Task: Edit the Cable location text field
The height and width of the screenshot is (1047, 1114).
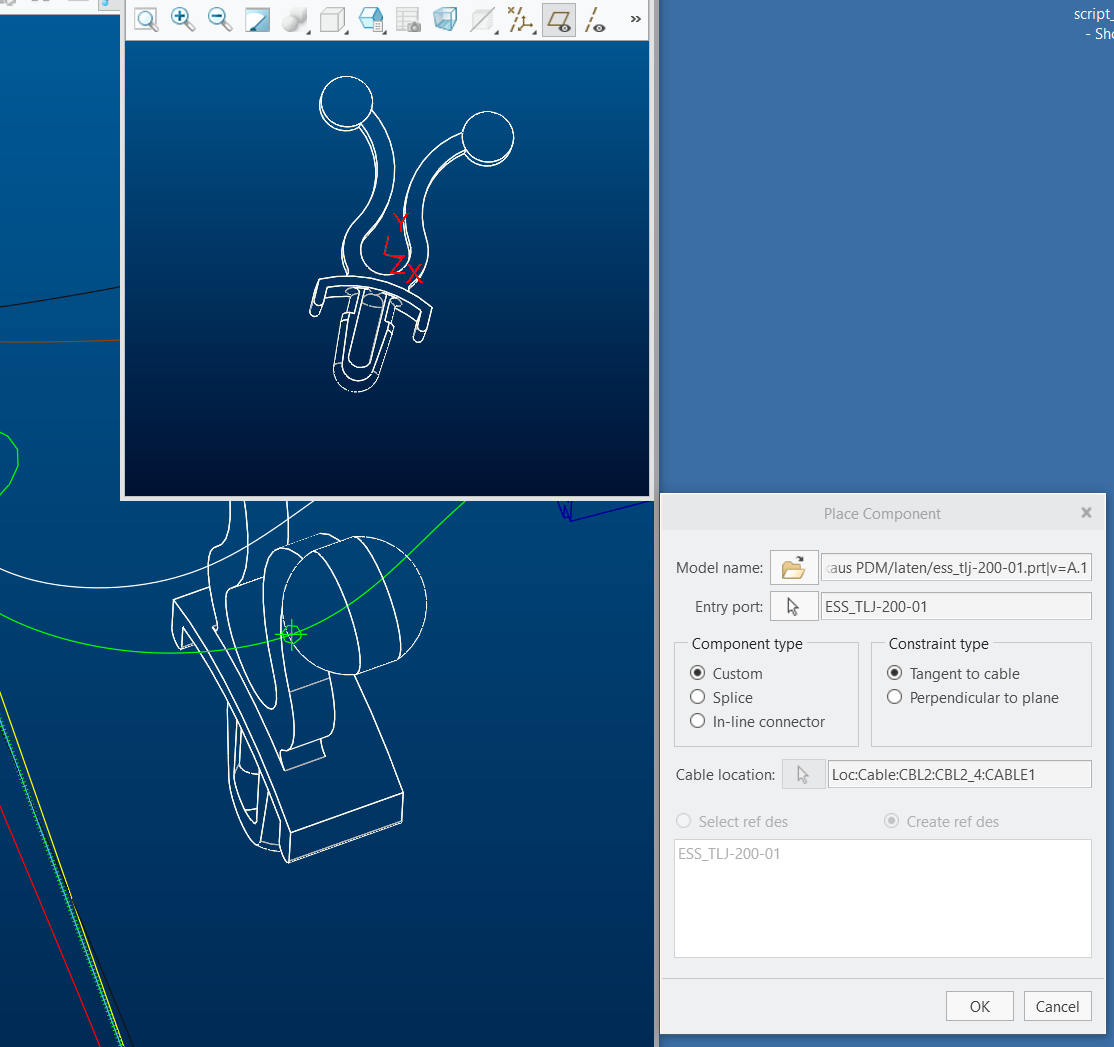Action: point(959,773)
